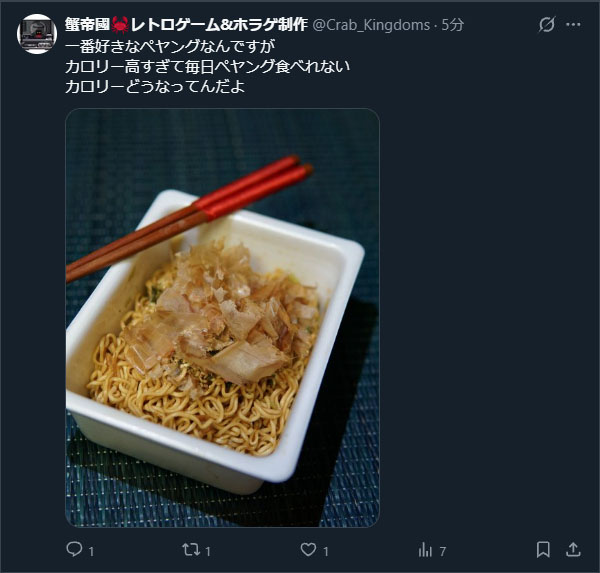Click the view count of 7
Image resolution: width=600 pixels, height=573 pixels.
tap(443, 551)
